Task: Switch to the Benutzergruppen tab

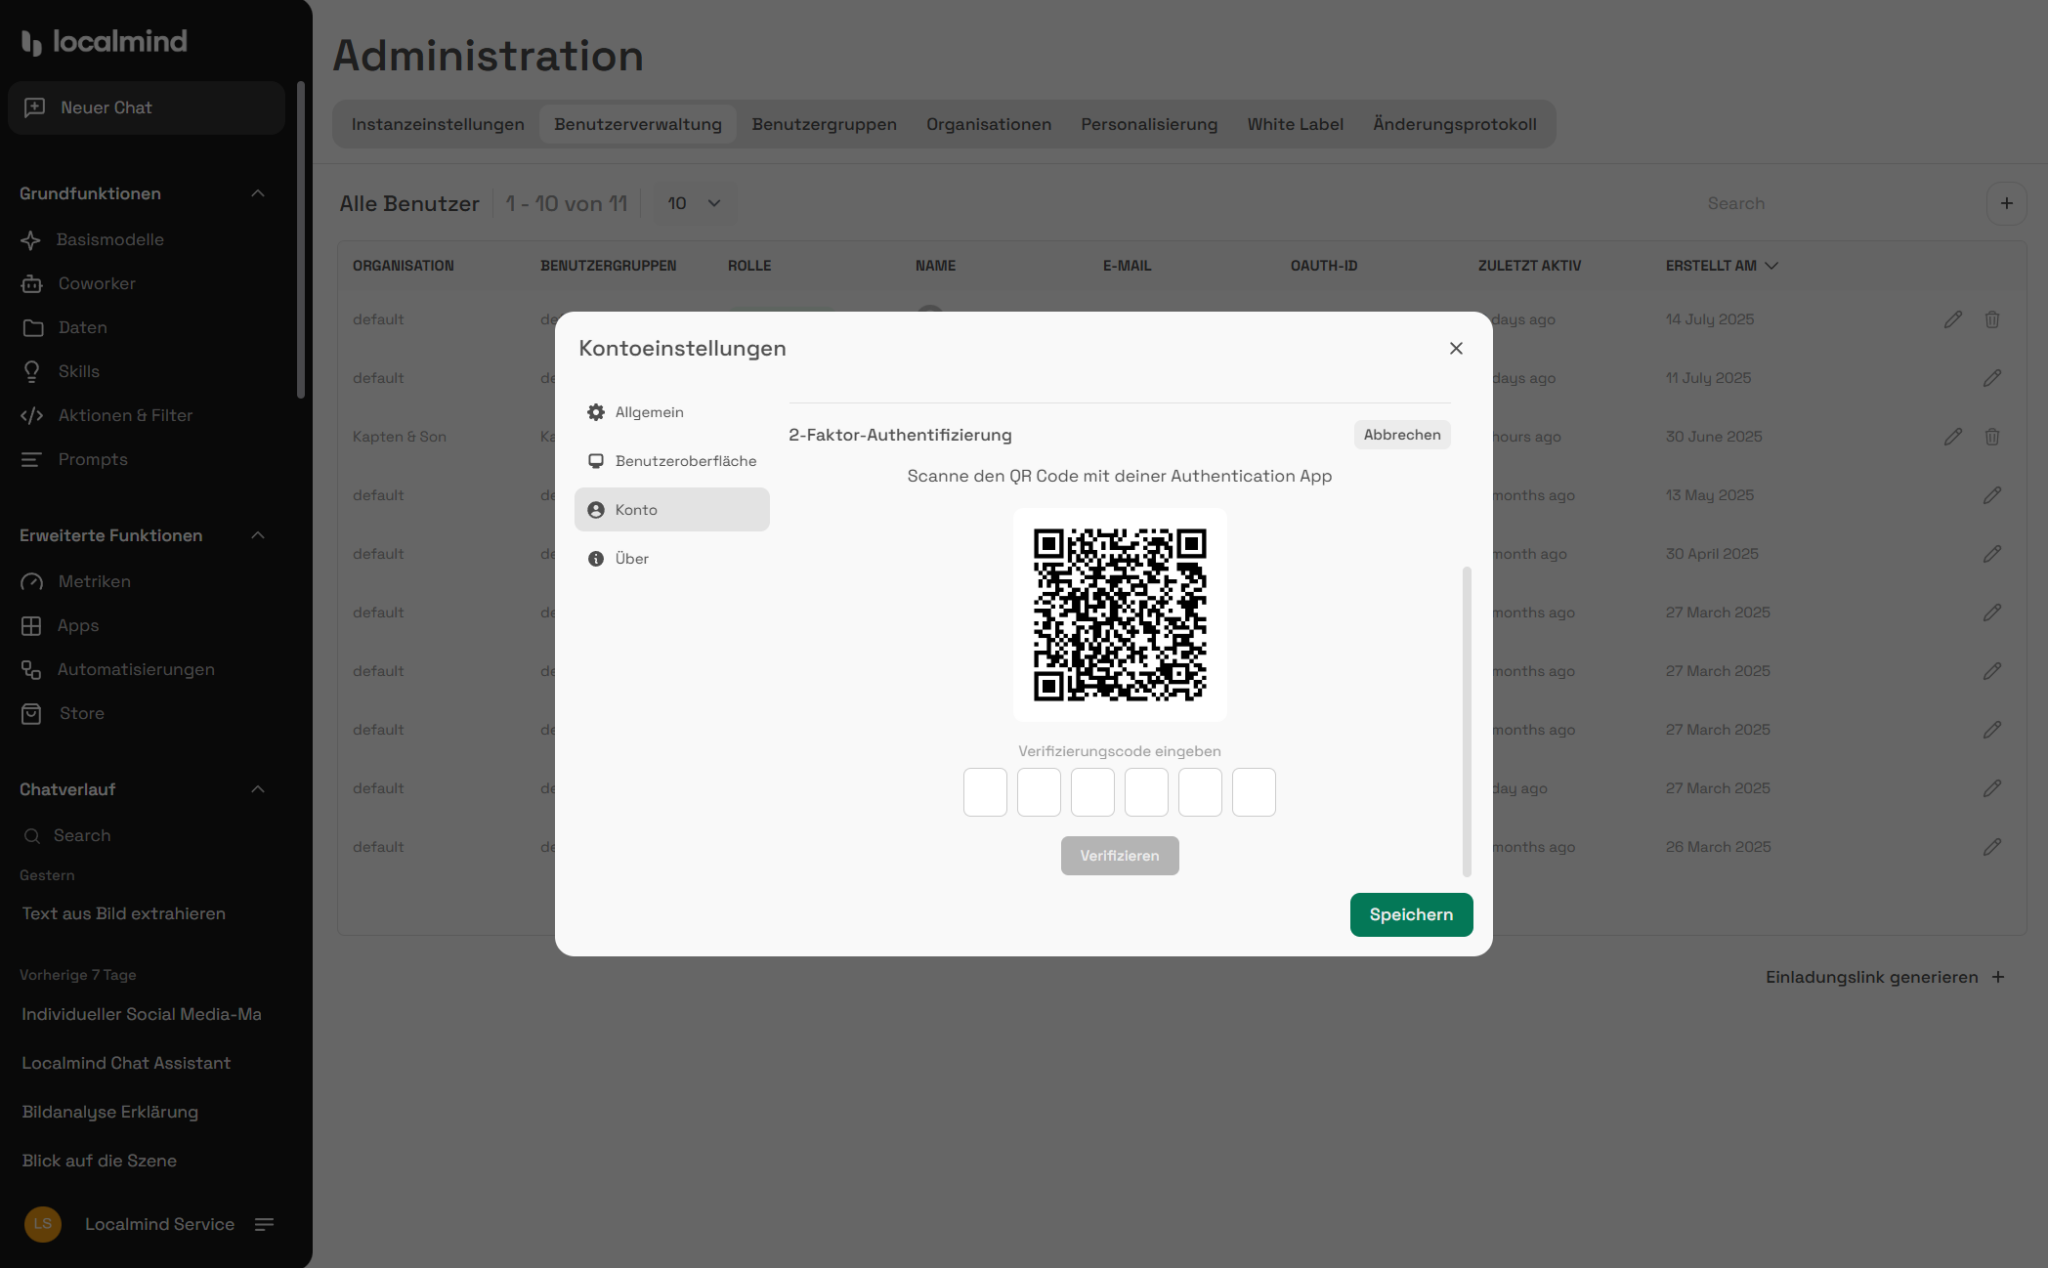Action: [824, 125]
